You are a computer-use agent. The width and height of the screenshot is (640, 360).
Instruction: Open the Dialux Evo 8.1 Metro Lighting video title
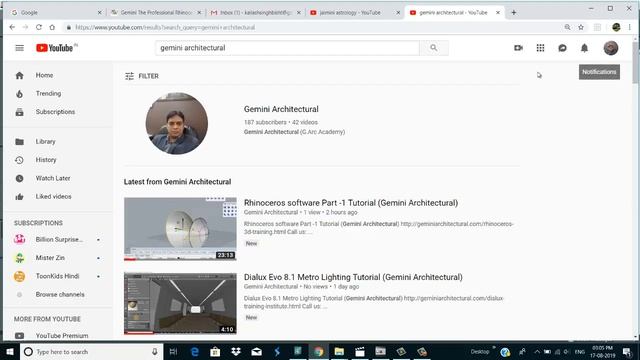(x=353, y=277)
